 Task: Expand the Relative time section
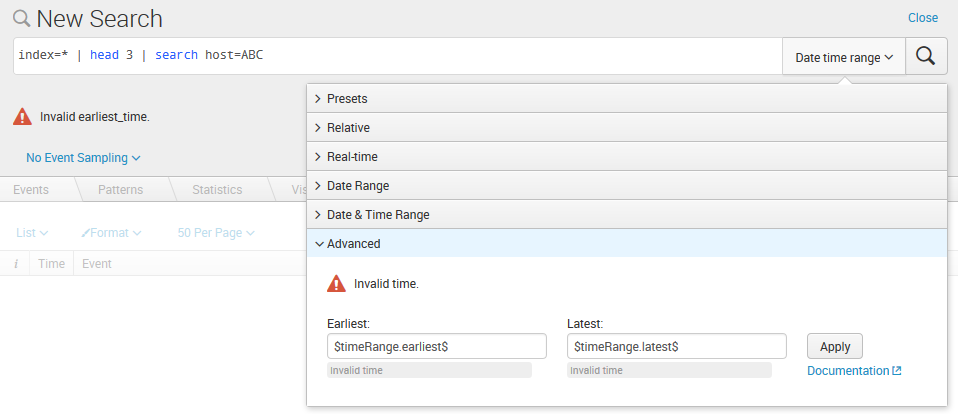(348, 128)
